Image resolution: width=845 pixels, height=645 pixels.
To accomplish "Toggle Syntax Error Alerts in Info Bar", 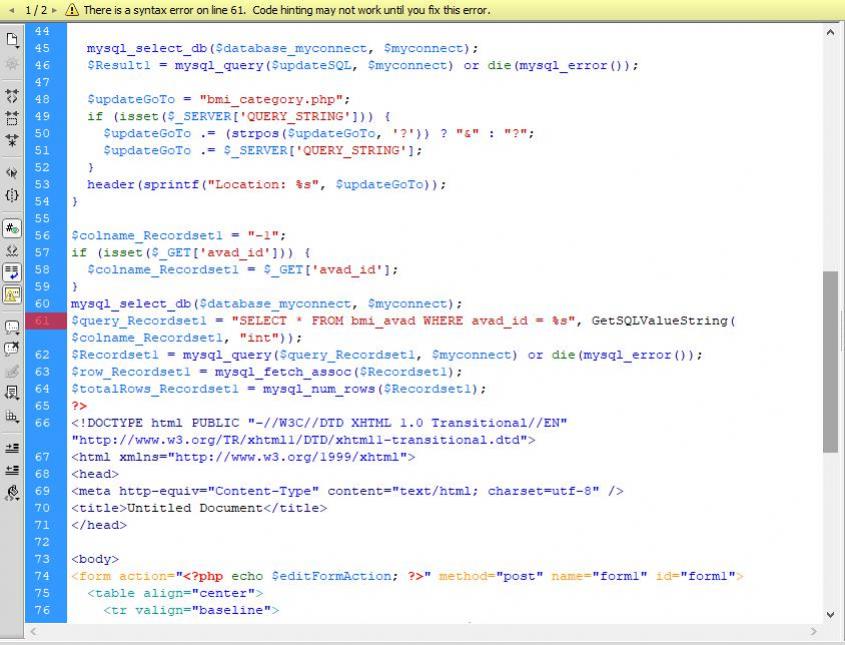I will [x=12, y=295].
